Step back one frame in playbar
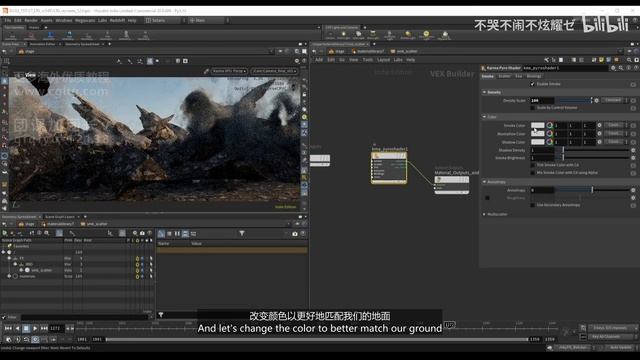This screenshot has height=360, width=640. click(17, 328)
